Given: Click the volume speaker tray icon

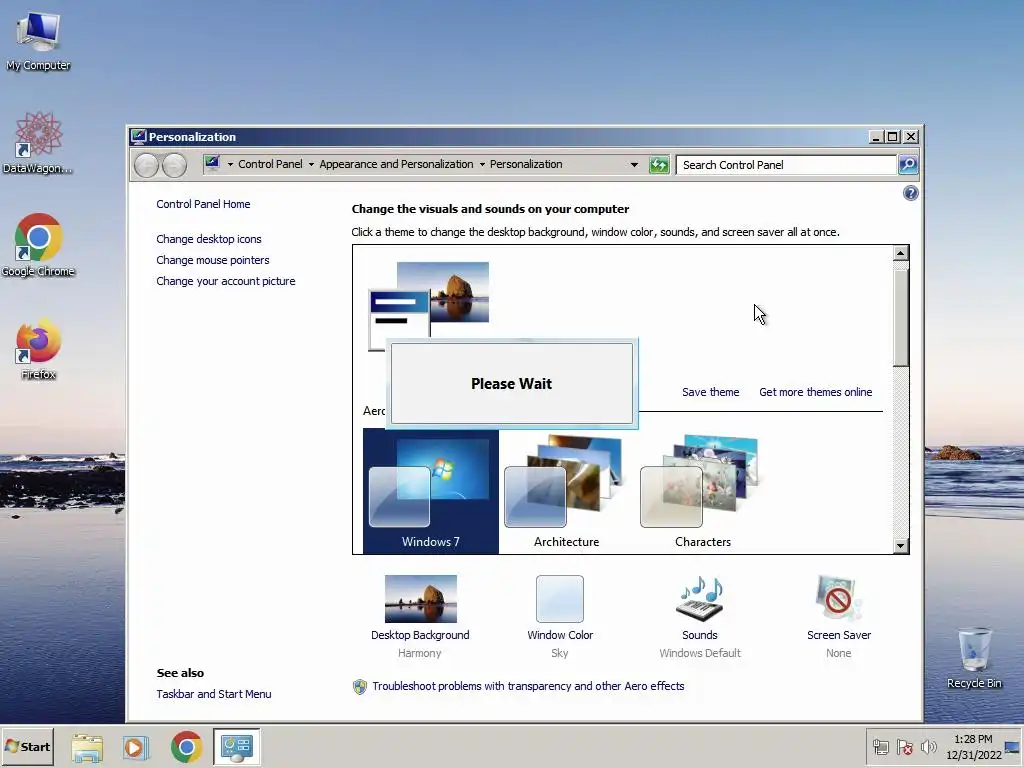Looking at the screenshot, I should [928, 747].
